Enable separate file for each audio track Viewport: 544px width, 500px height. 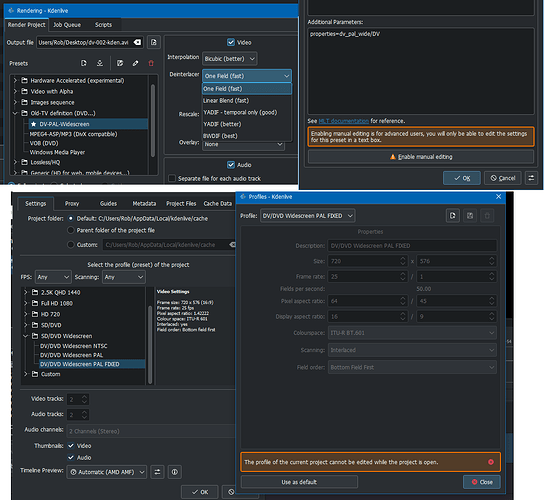click(172, 178)
